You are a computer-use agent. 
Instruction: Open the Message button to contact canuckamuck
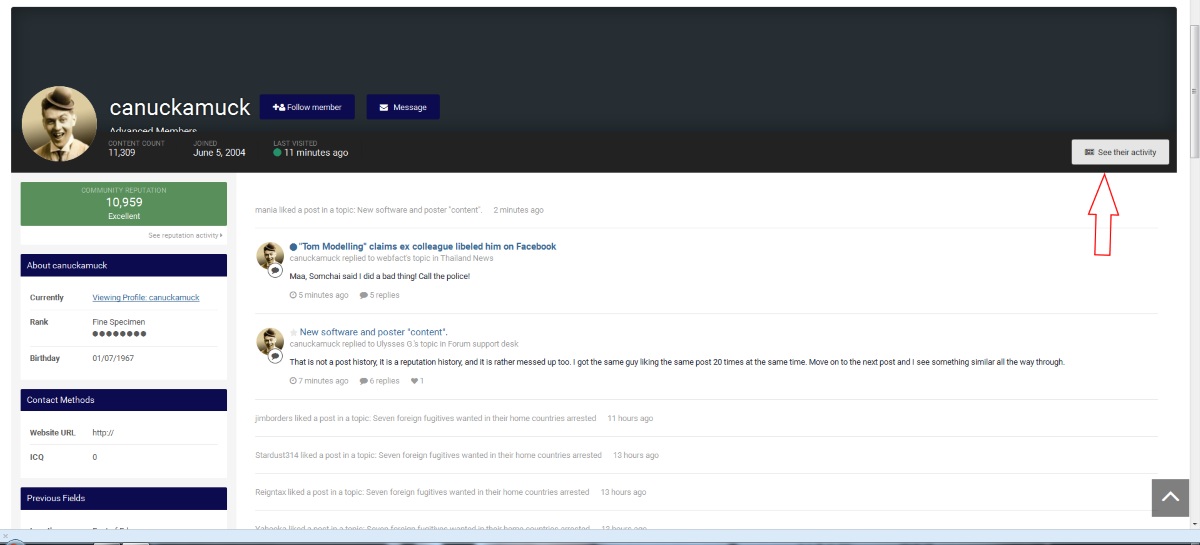point(402,107)
